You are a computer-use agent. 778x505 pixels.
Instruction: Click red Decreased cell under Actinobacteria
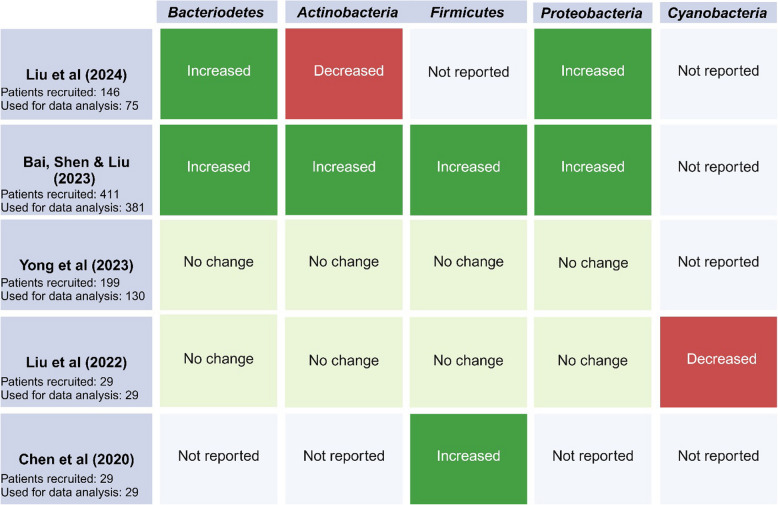[x=343, y=71]
